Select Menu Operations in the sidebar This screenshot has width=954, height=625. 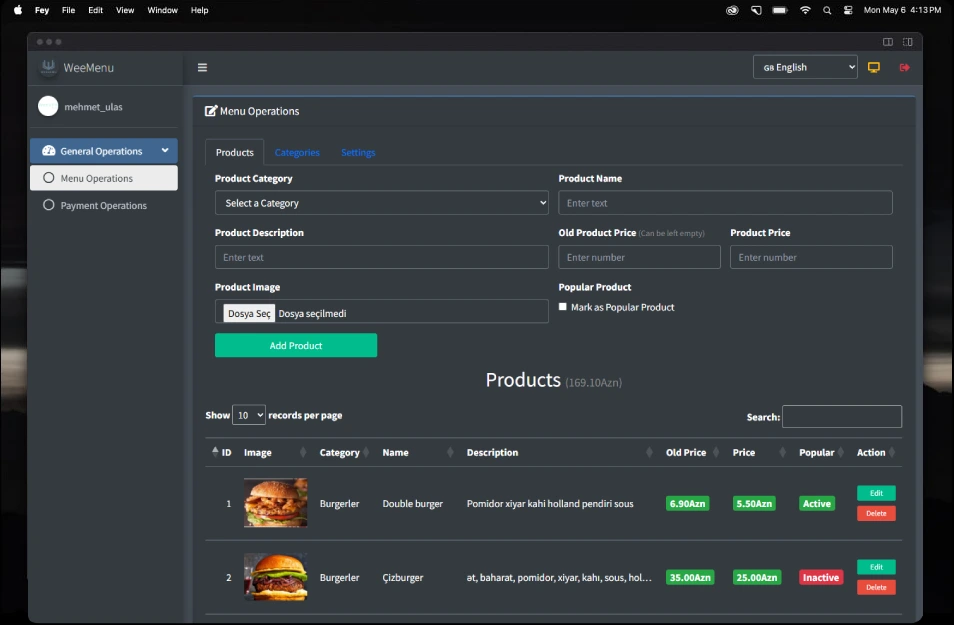point(104,178)
